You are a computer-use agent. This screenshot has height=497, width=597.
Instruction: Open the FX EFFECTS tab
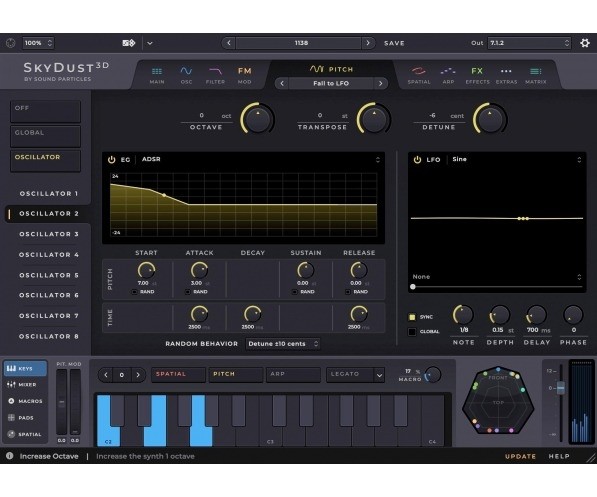pyautogui.click(x=477, y=75)
